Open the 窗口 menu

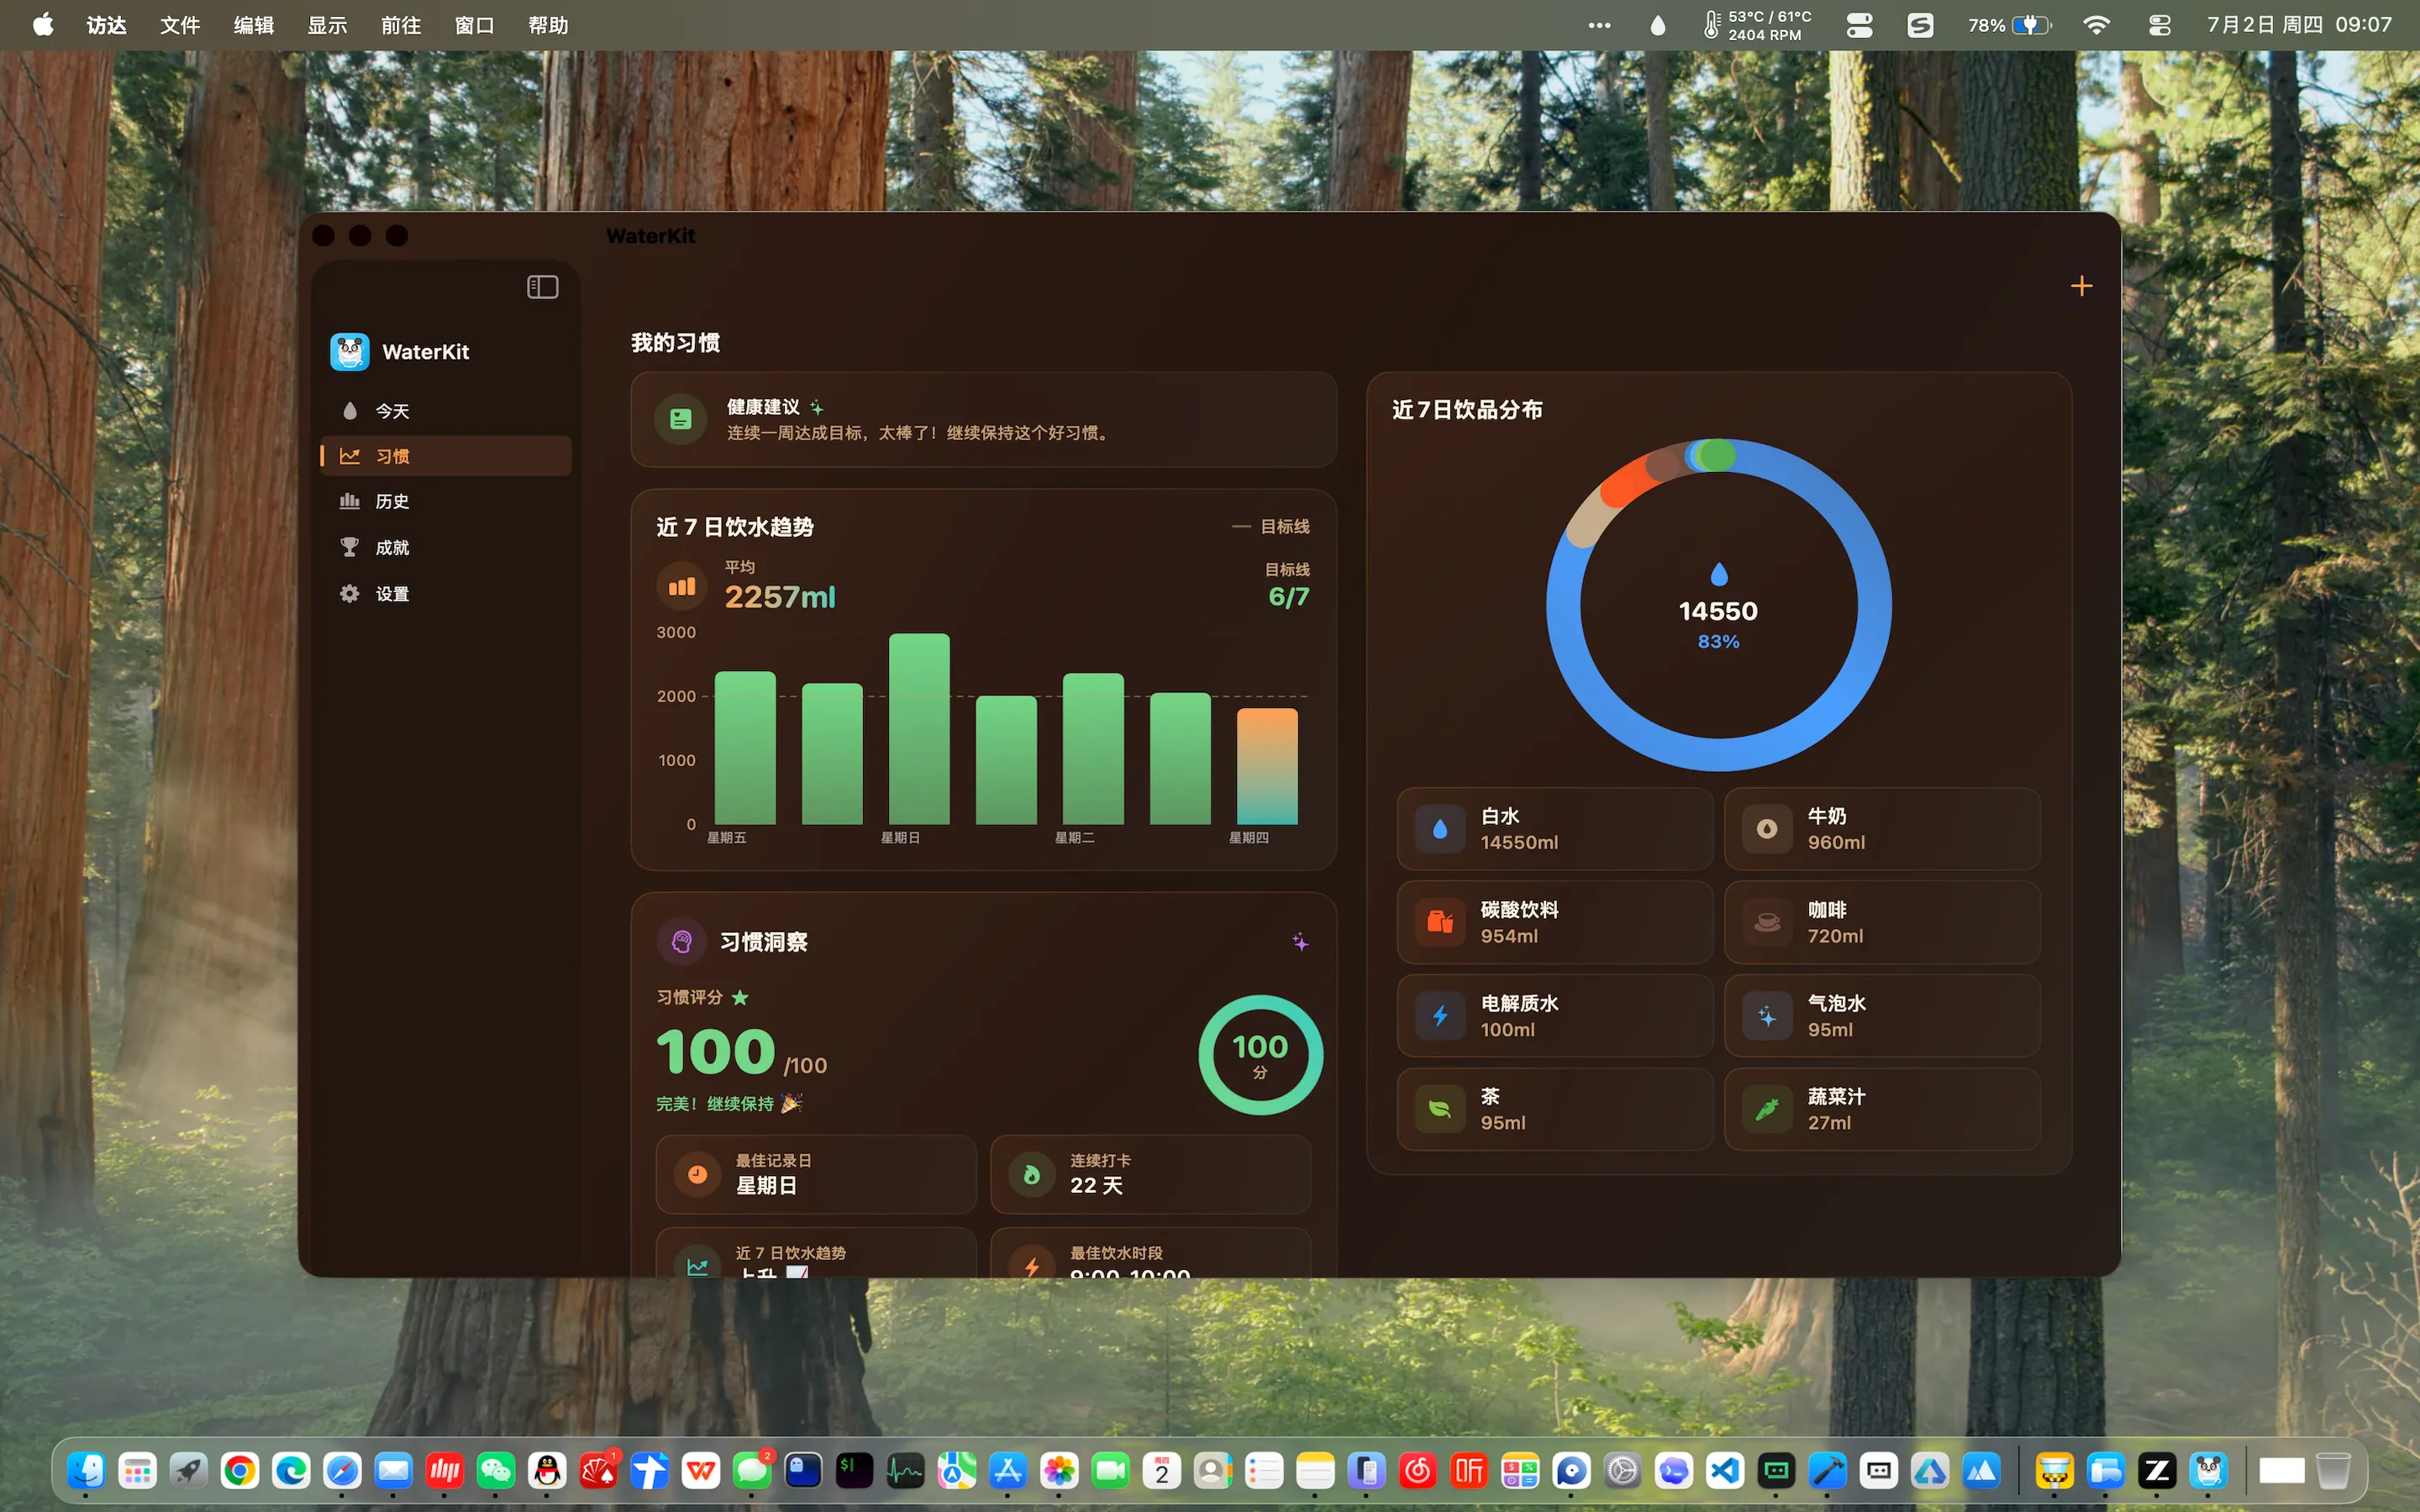tap(474, 25)
